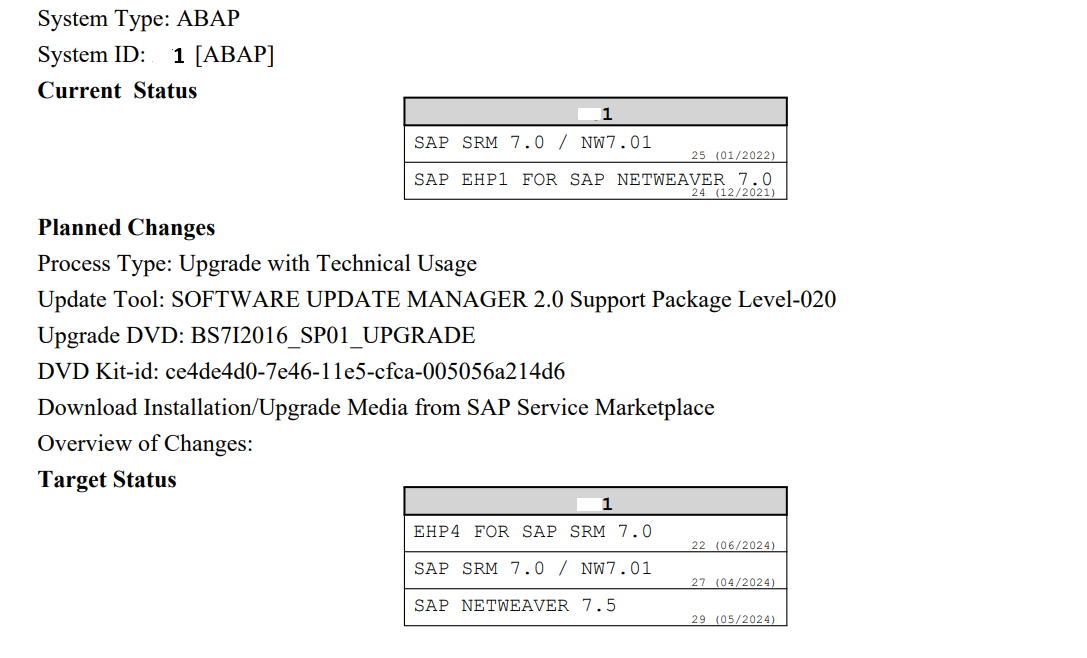Click 'SAP SRM 7.0 / NW7.01' in Target Status table

532,569
